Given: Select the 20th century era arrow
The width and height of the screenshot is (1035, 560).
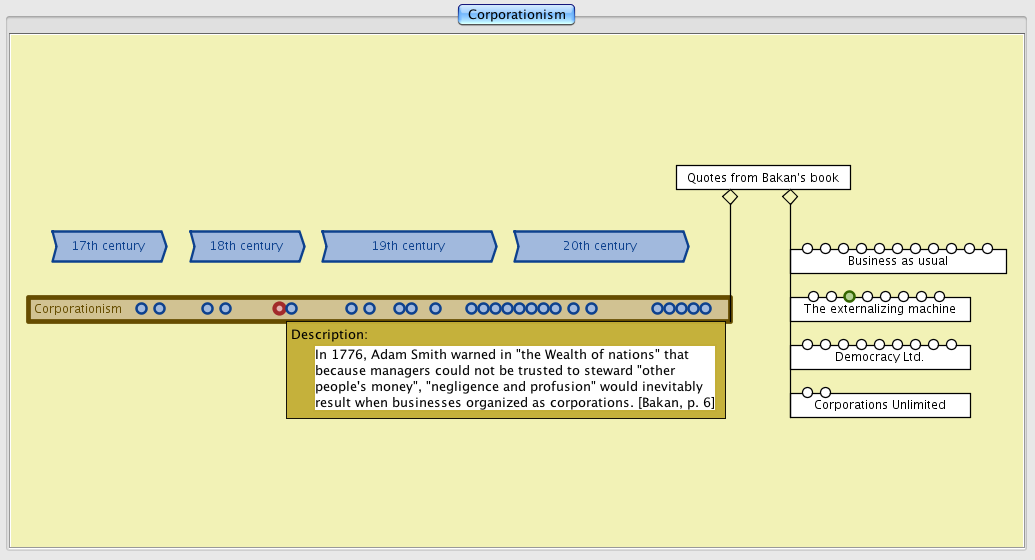Looking at the screenshot, I should point(600,246).
